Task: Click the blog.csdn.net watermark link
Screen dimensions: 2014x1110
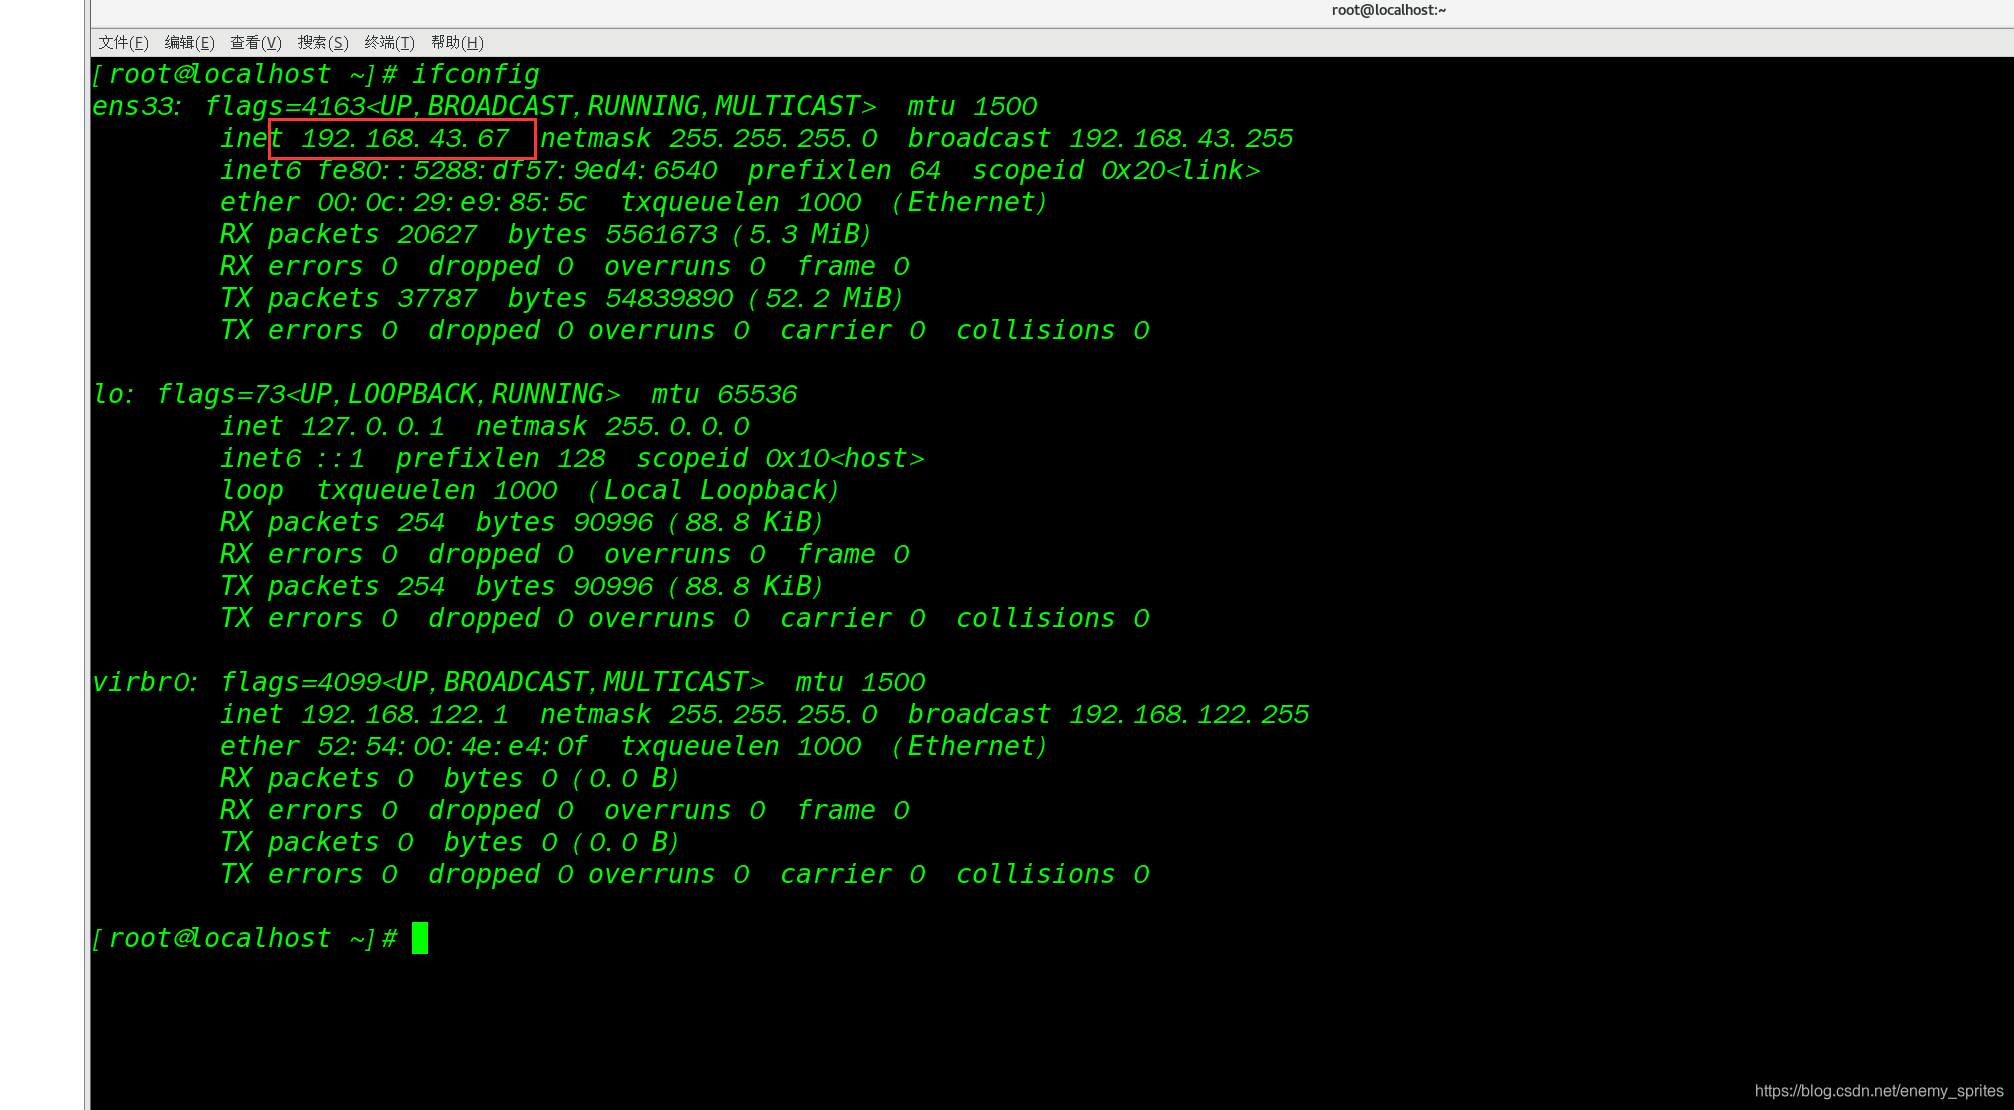Action: click(1878, 1091)
